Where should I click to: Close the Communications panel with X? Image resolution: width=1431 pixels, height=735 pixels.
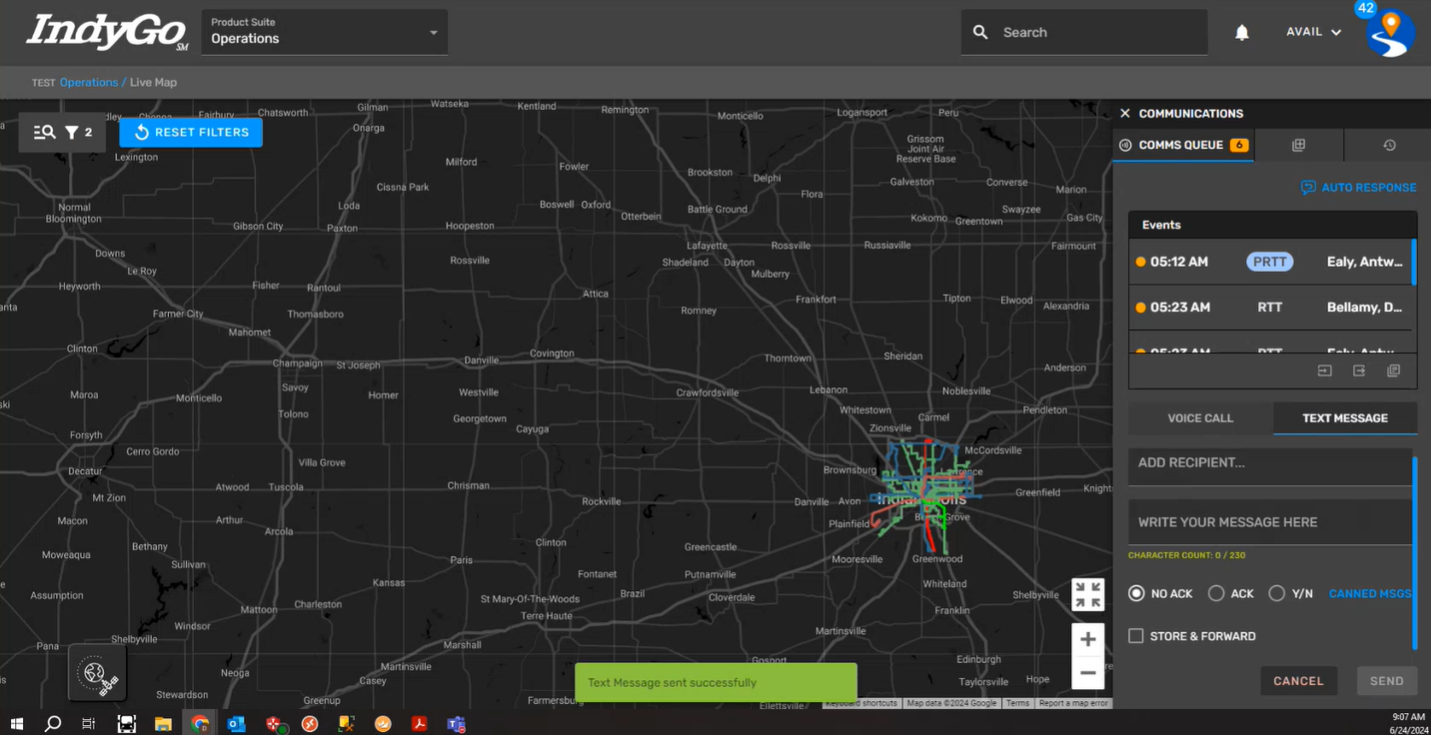coord(1125,114)
